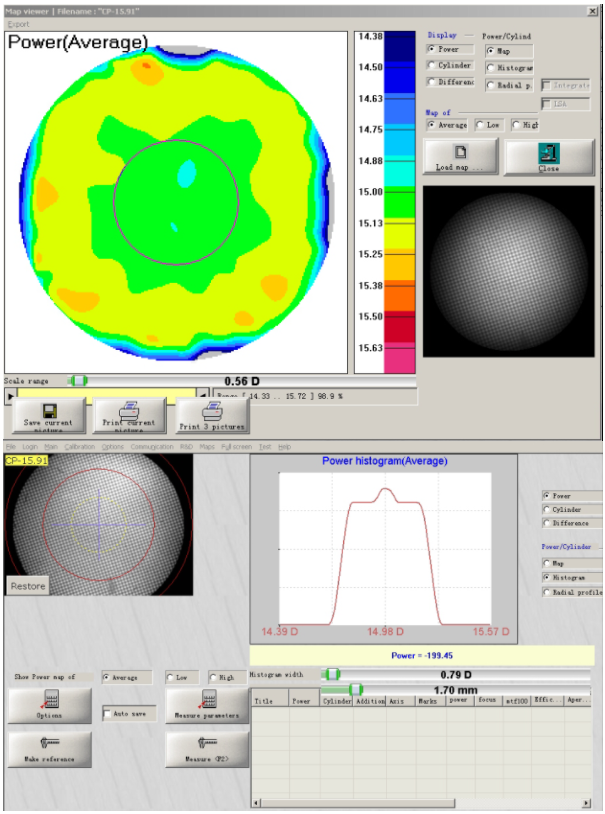Select Cylinder display radio in Map viewer
The image size is (605, 814).
tap(432, 65)
